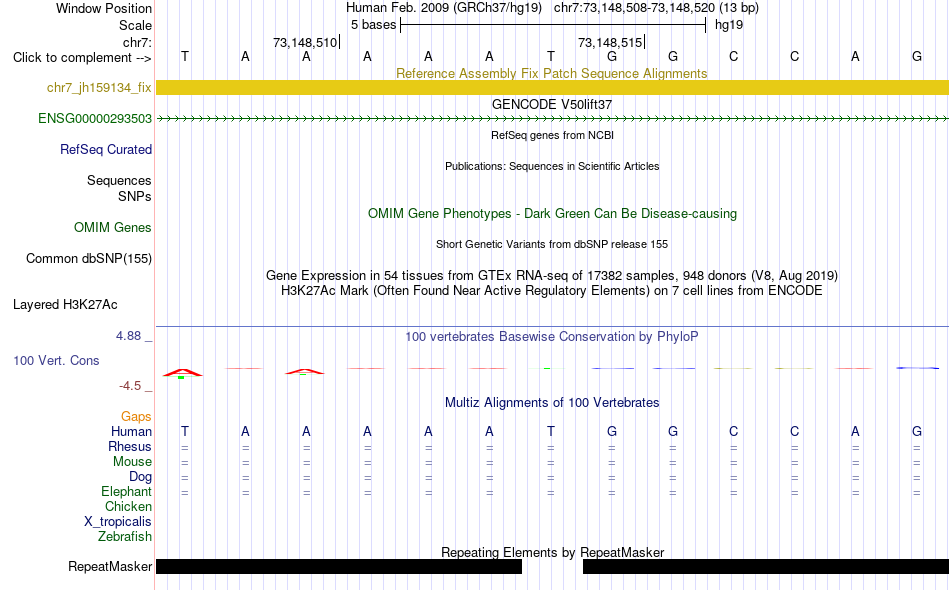The image size is (950, 590).
Task: Click the right RepeatMasker black block
Action: [766, 566]
